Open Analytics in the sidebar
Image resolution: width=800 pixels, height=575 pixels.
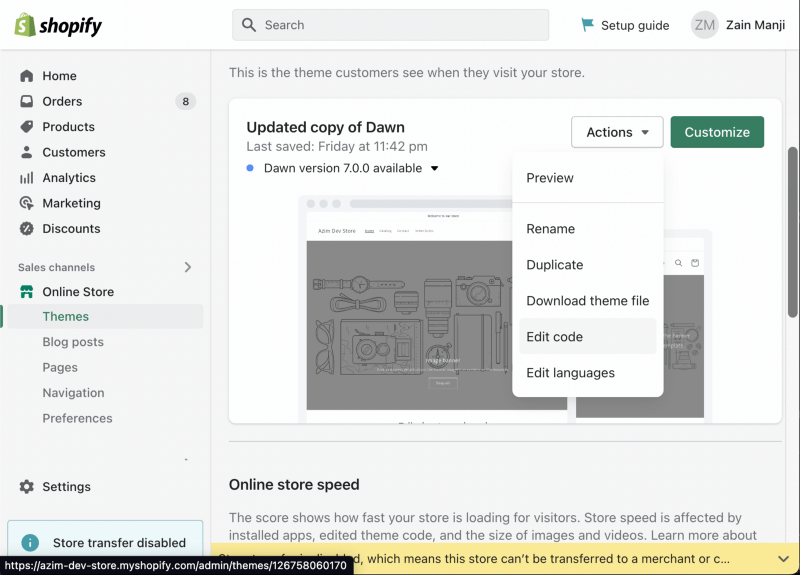(x=69, y=178)
